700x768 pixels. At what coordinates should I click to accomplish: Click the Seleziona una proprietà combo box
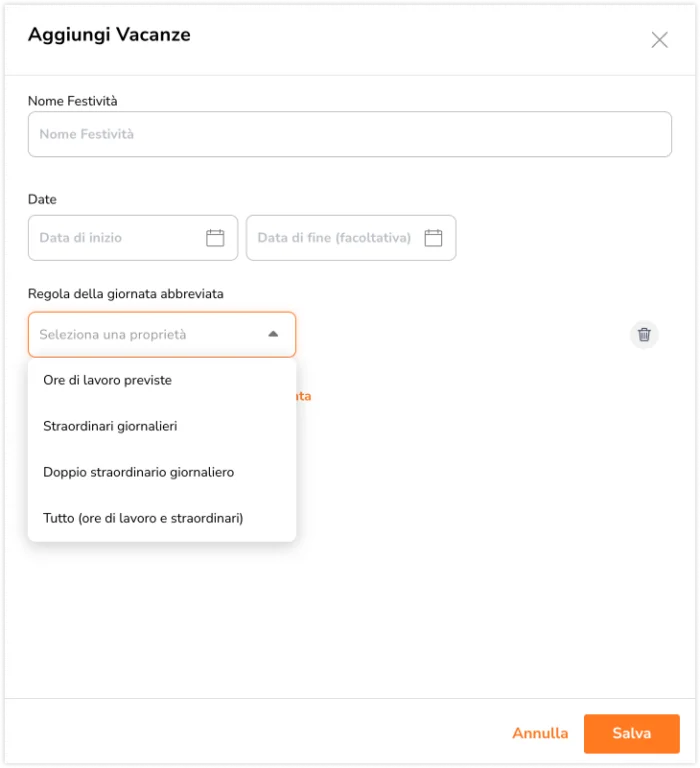click(162, 335)
